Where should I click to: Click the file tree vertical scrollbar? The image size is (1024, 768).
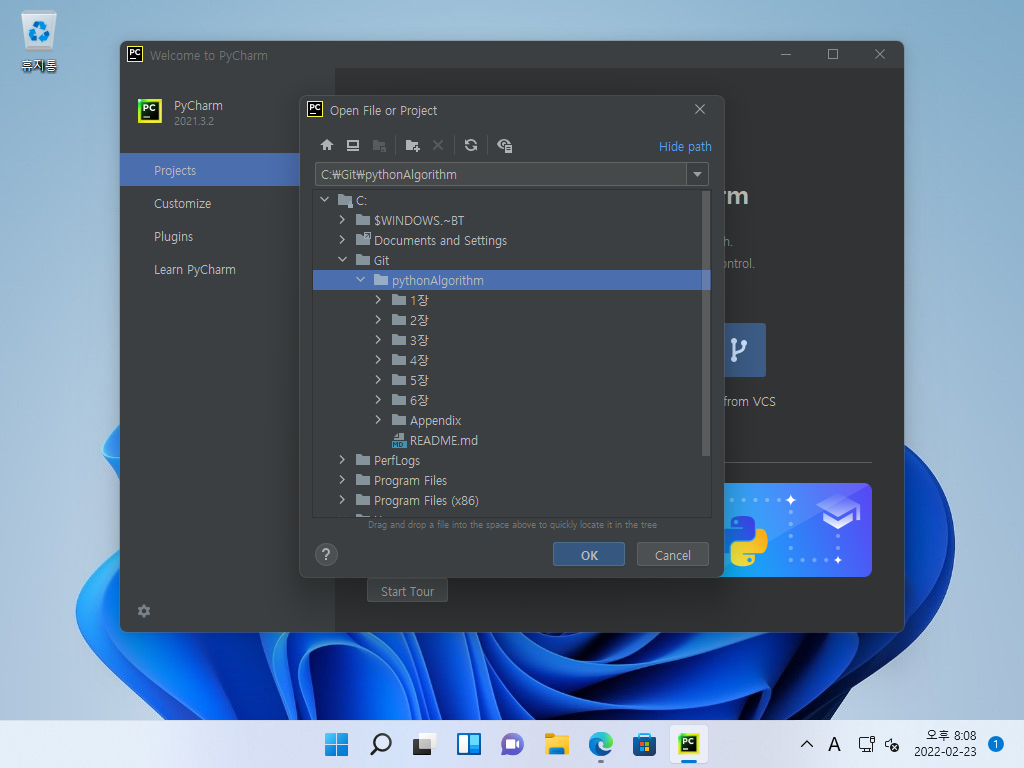pos(705,323)
